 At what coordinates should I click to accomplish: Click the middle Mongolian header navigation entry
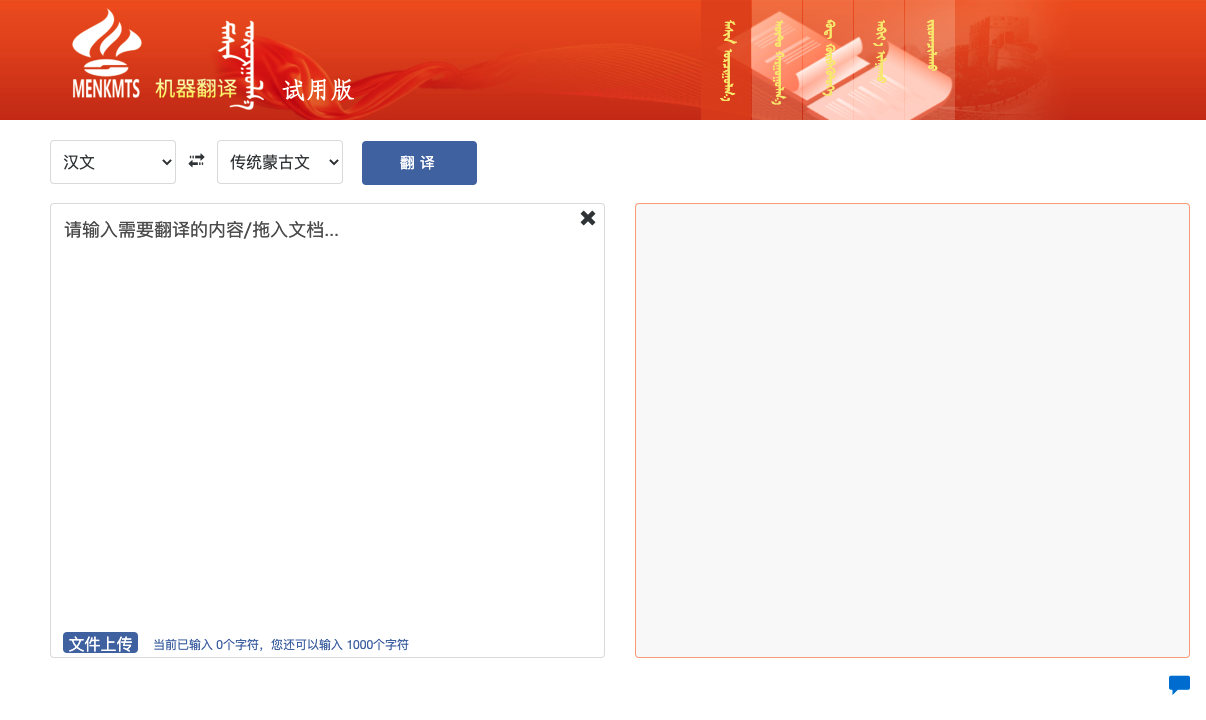click(828, 58)
